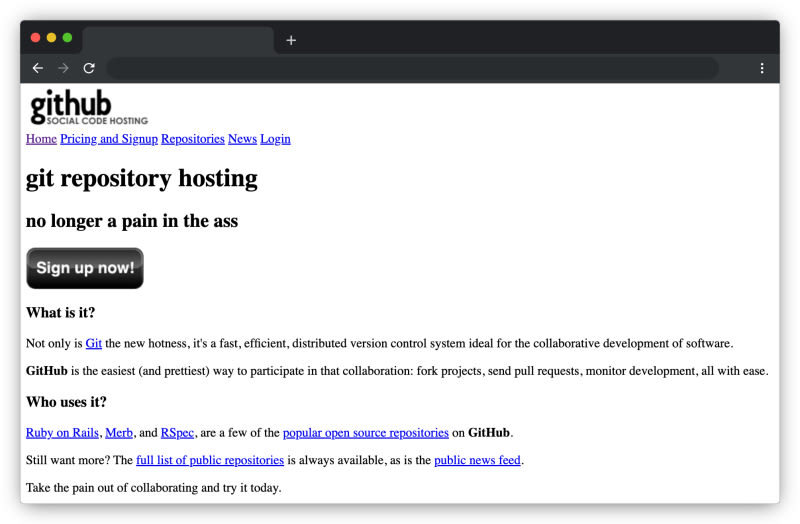The image size is (800, 524).
Task: Close the window with the red button
Action: 35,37
